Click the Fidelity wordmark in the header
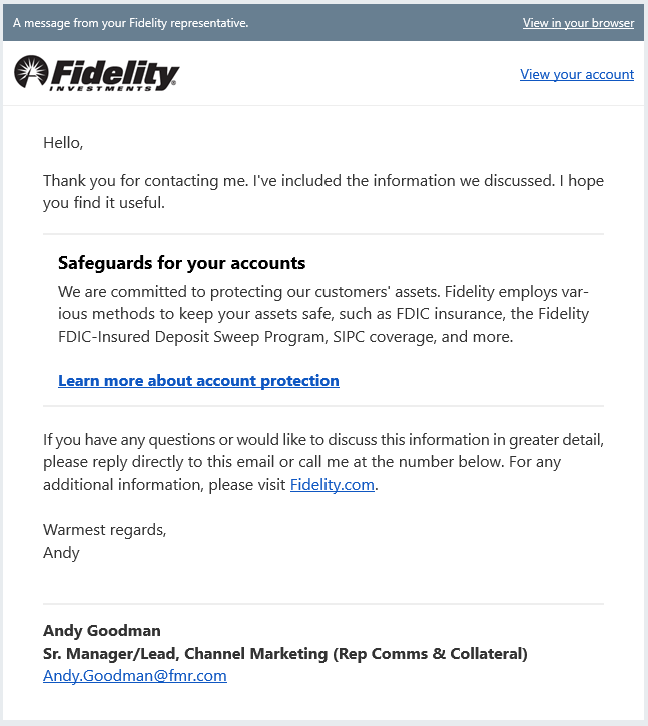This screenshot has width=648, height=726. 115,71
